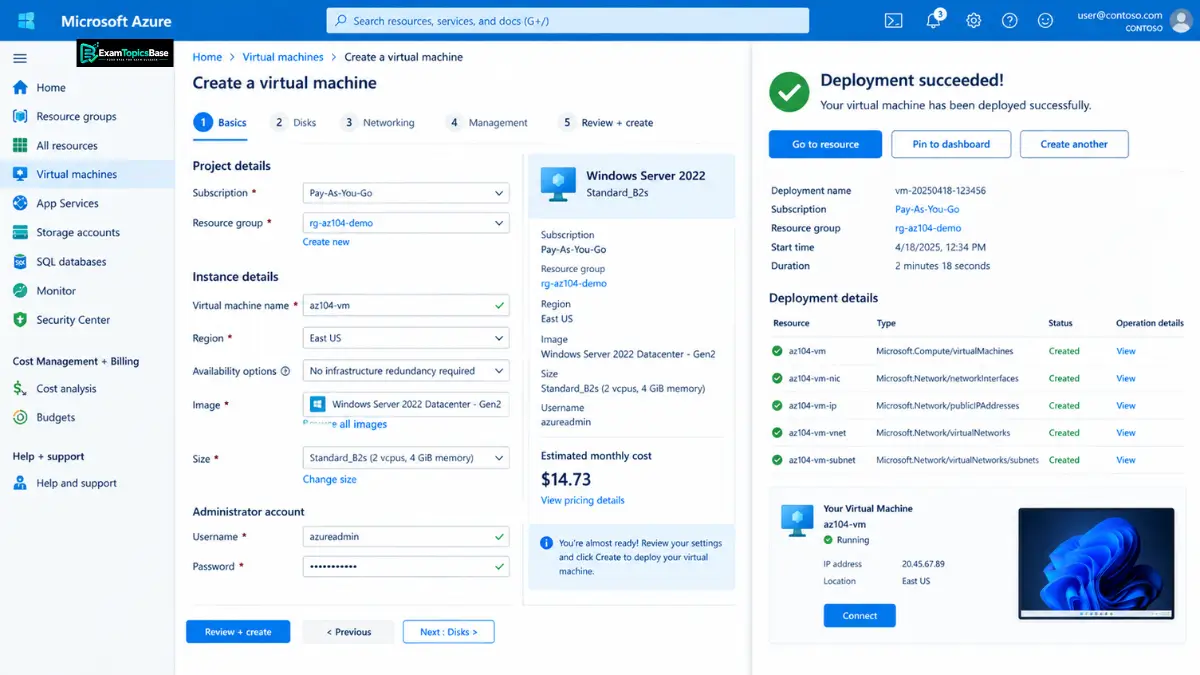The width and height of the screenshot is (1200, 675).
Task: Open settings gear icon in header
Action: point(973,20)
